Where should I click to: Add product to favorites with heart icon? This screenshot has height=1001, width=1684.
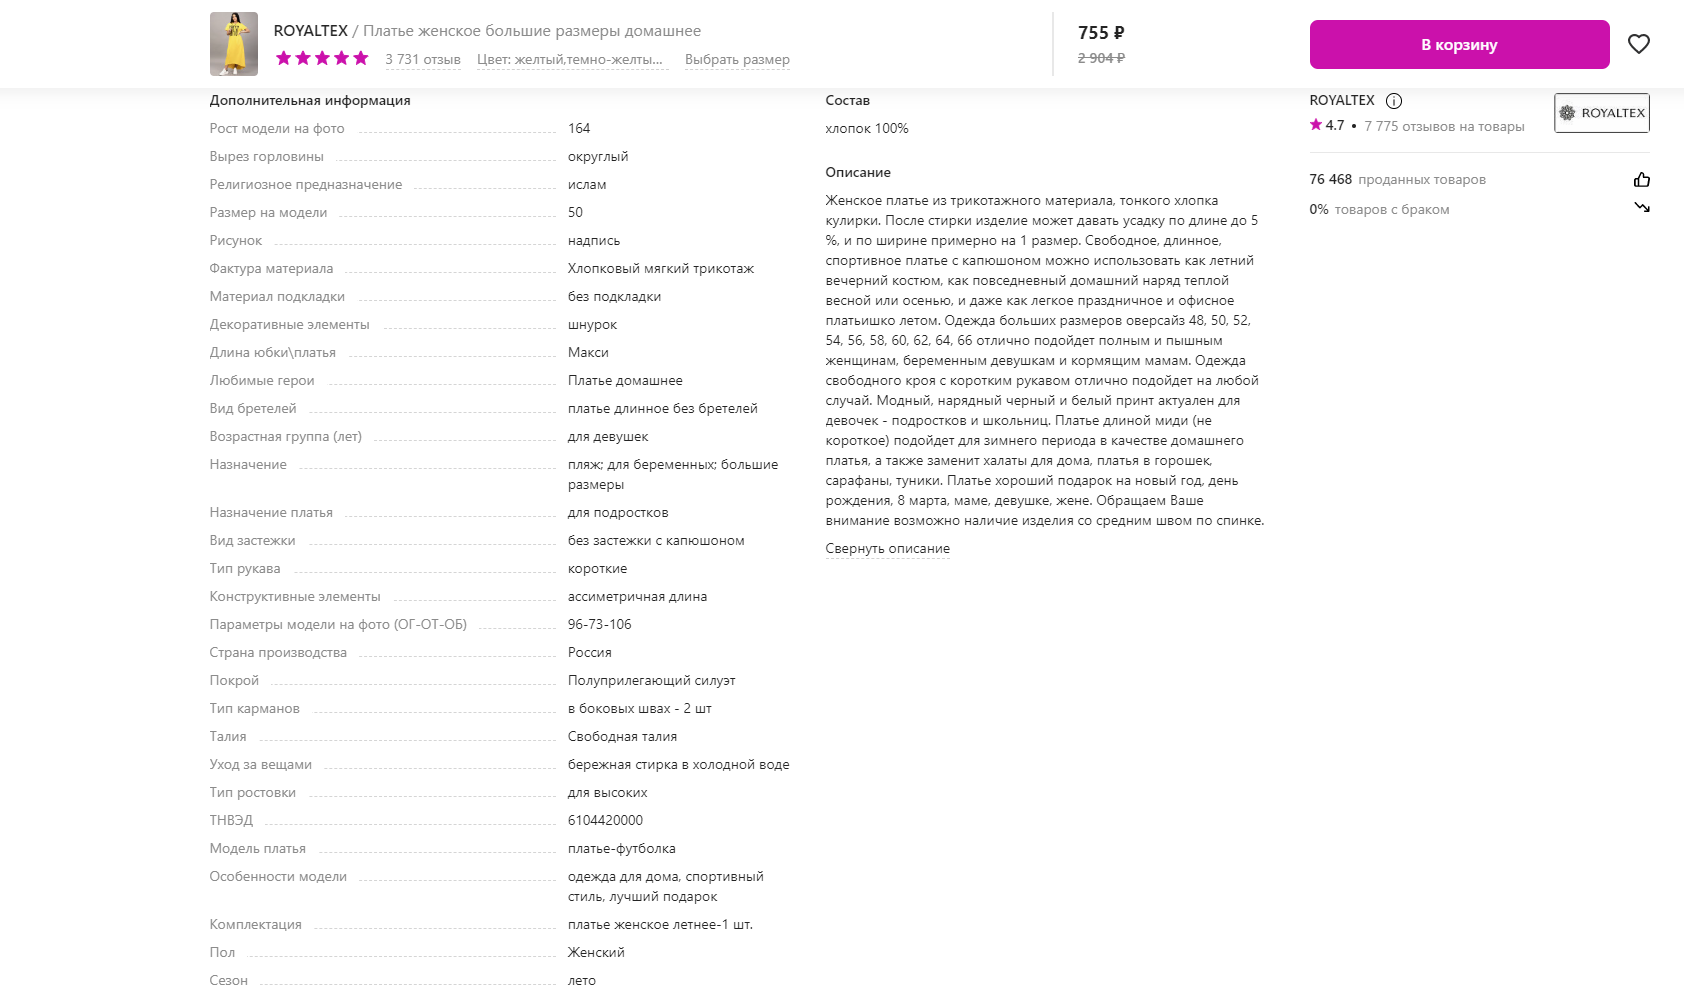point(1638,44)
